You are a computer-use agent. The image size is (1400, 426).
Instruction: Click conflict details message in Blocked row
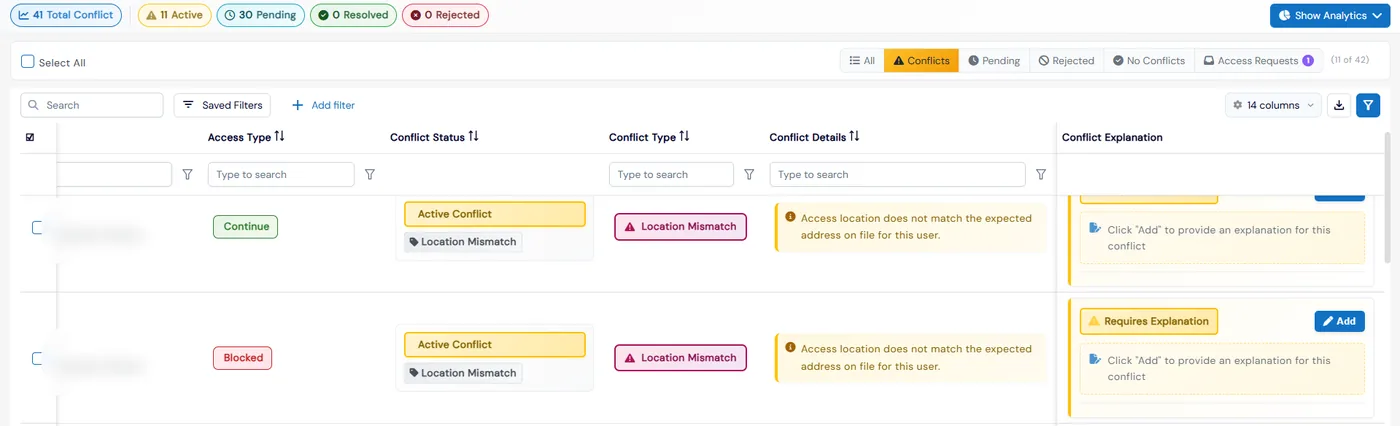click(910, 358)
